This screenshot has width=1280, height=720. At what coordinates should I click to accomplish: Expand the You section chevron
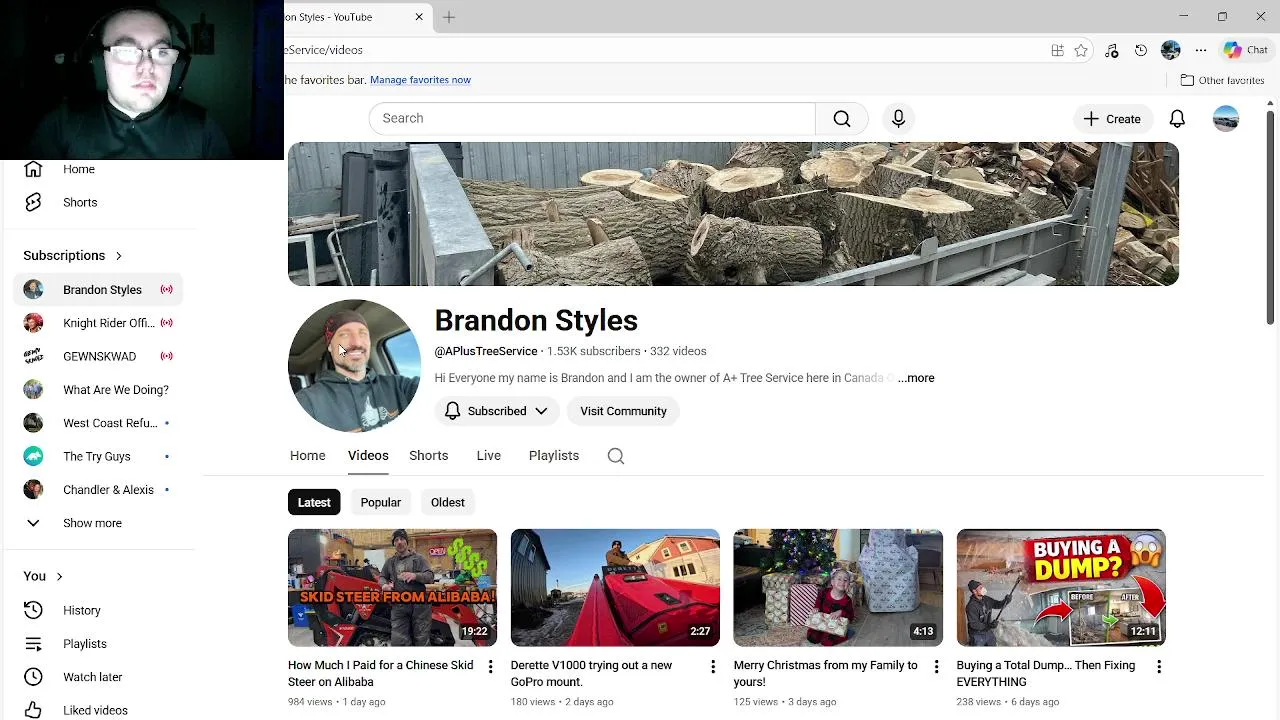click(59, 576)
